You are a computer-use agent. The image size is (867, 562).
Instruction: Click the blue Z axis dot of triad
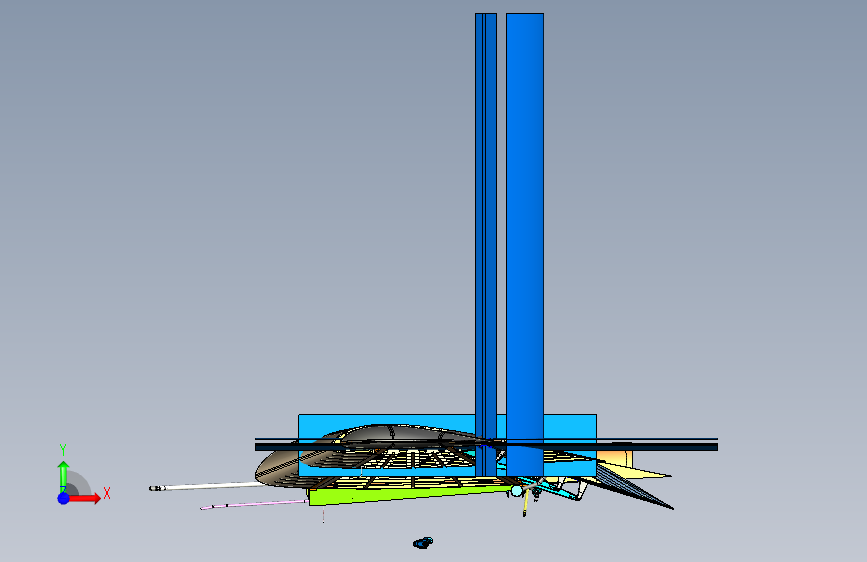point(64,498)
